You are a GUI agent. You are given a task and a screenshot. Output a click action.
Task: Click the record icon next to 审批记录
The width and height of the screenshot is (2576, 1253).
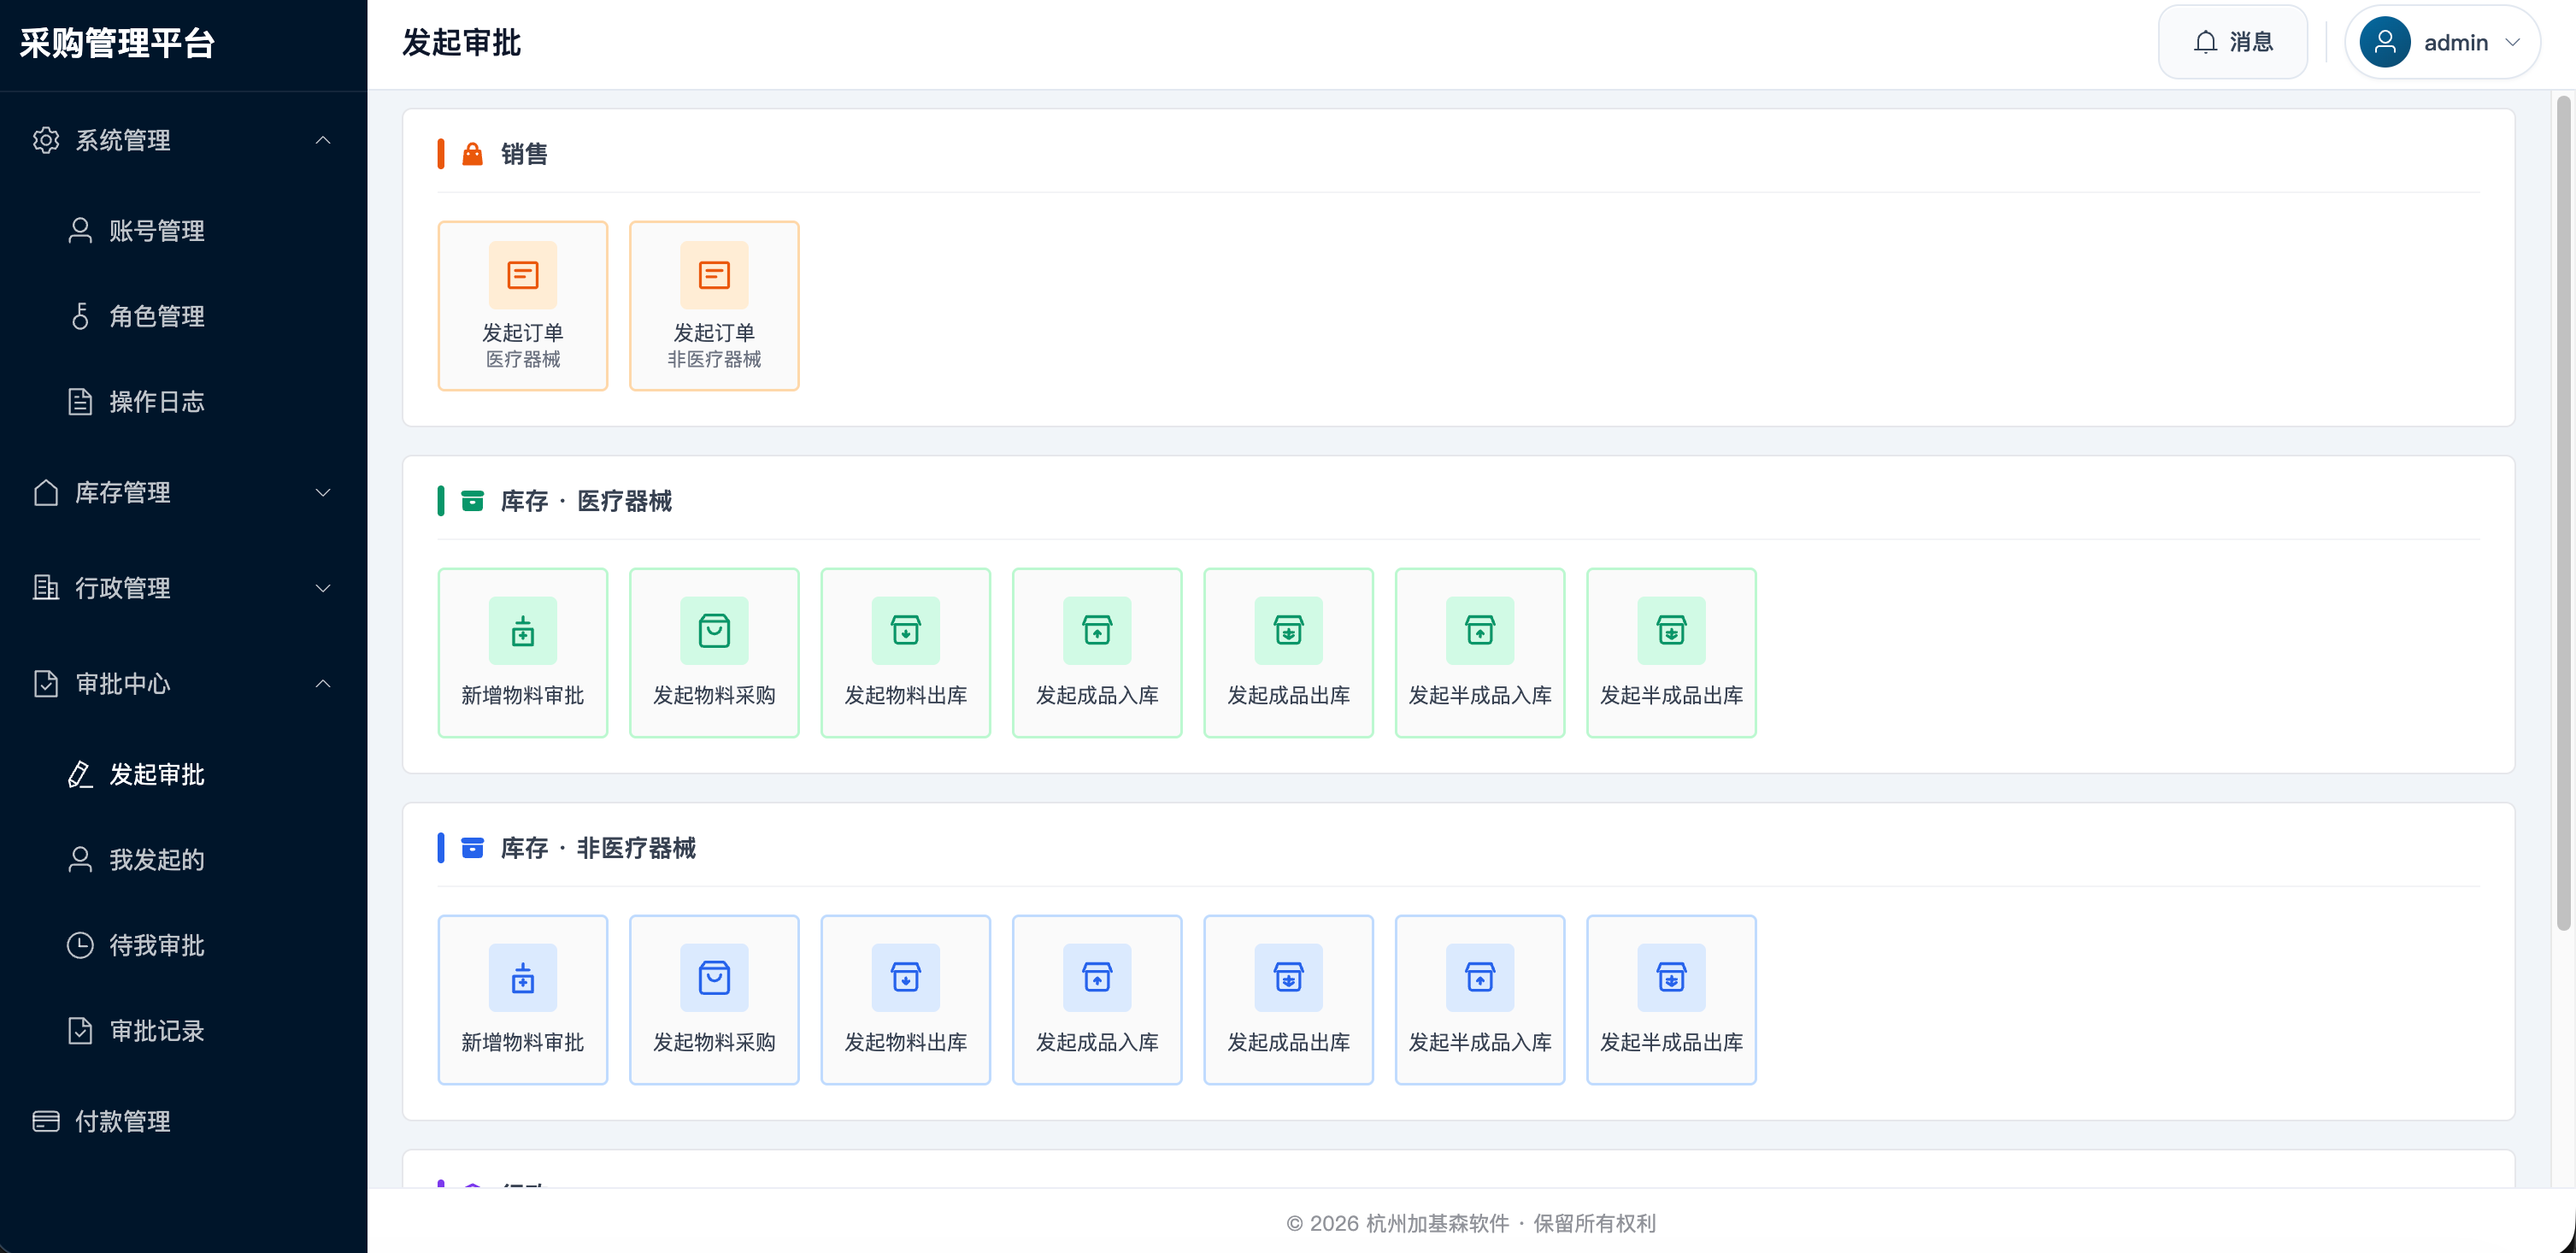(x=80, y=1031)
